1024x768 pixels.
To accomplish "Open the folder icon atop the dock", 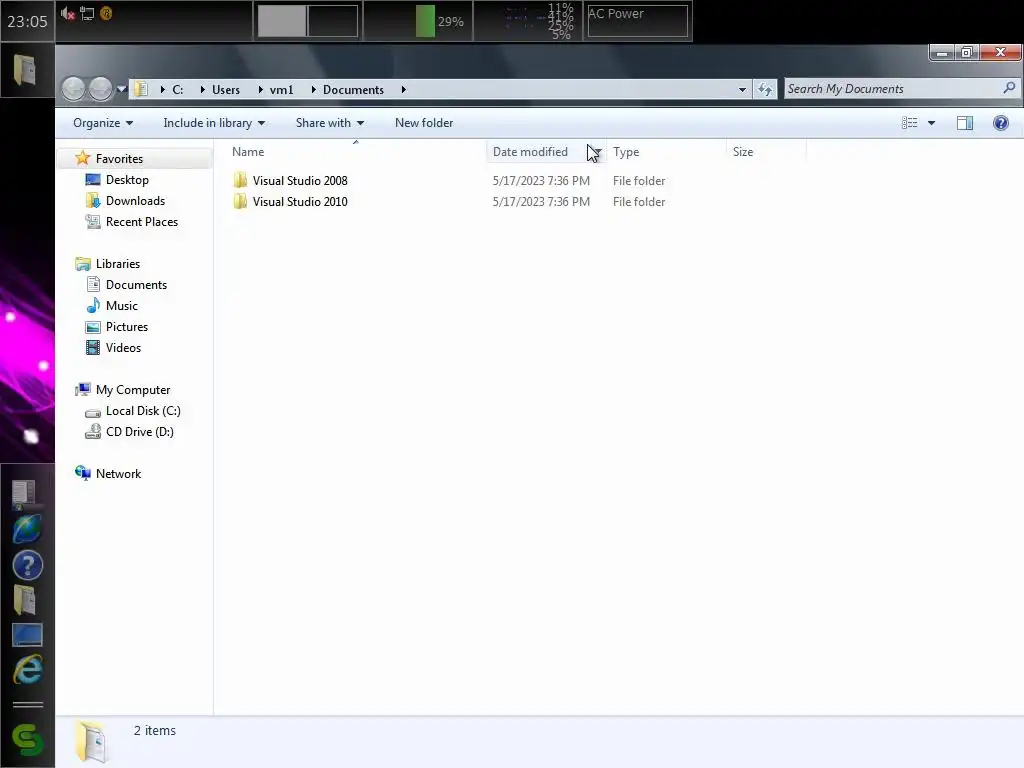I will [26, 70].
